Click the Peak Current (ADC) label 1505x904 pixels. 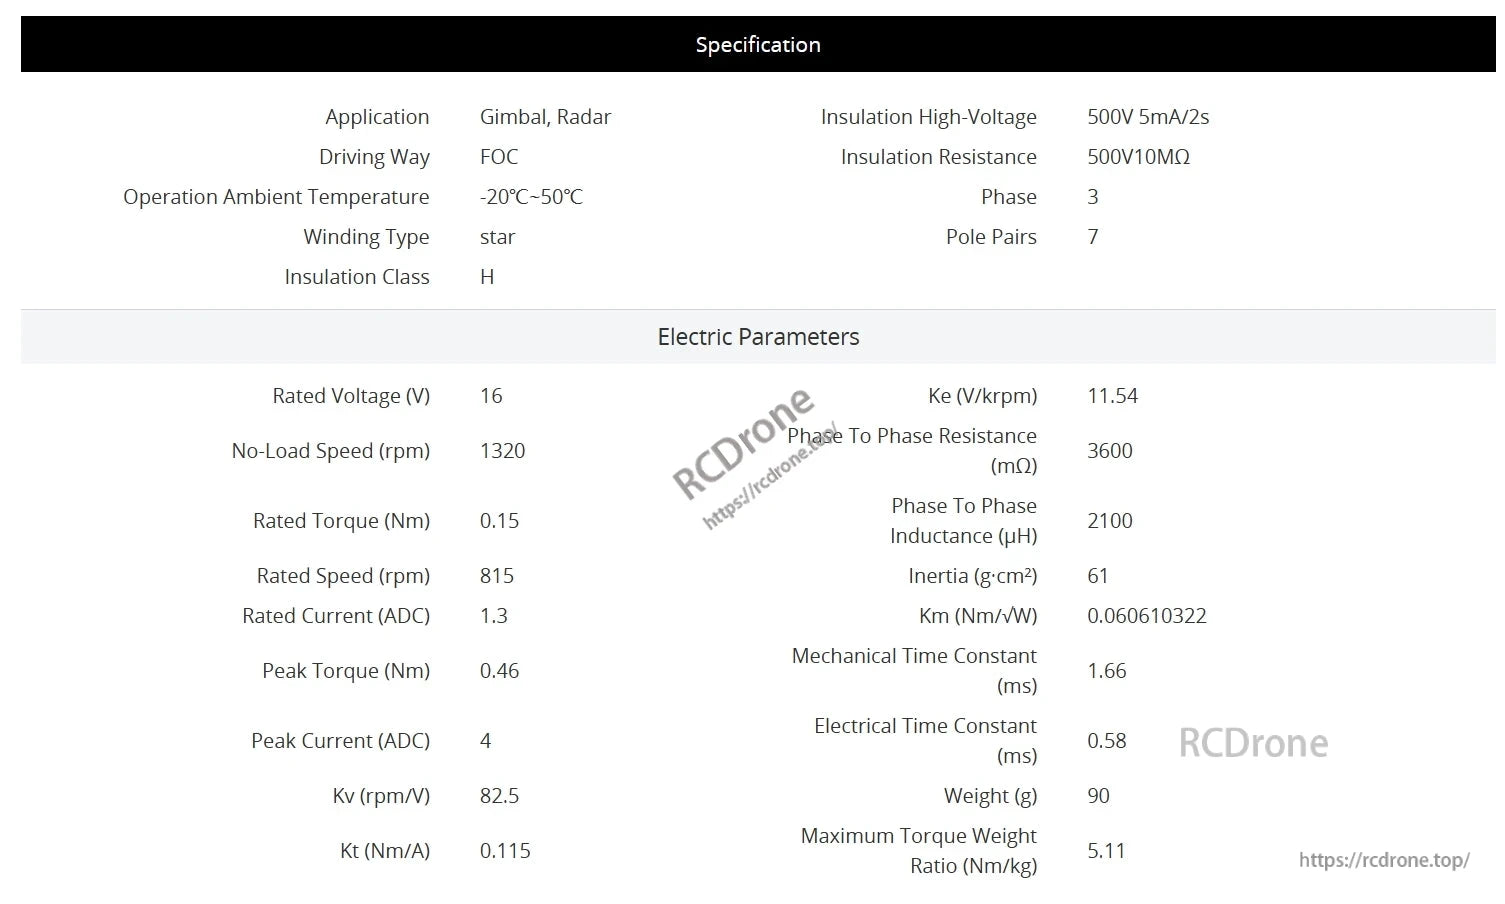(340, 741)
